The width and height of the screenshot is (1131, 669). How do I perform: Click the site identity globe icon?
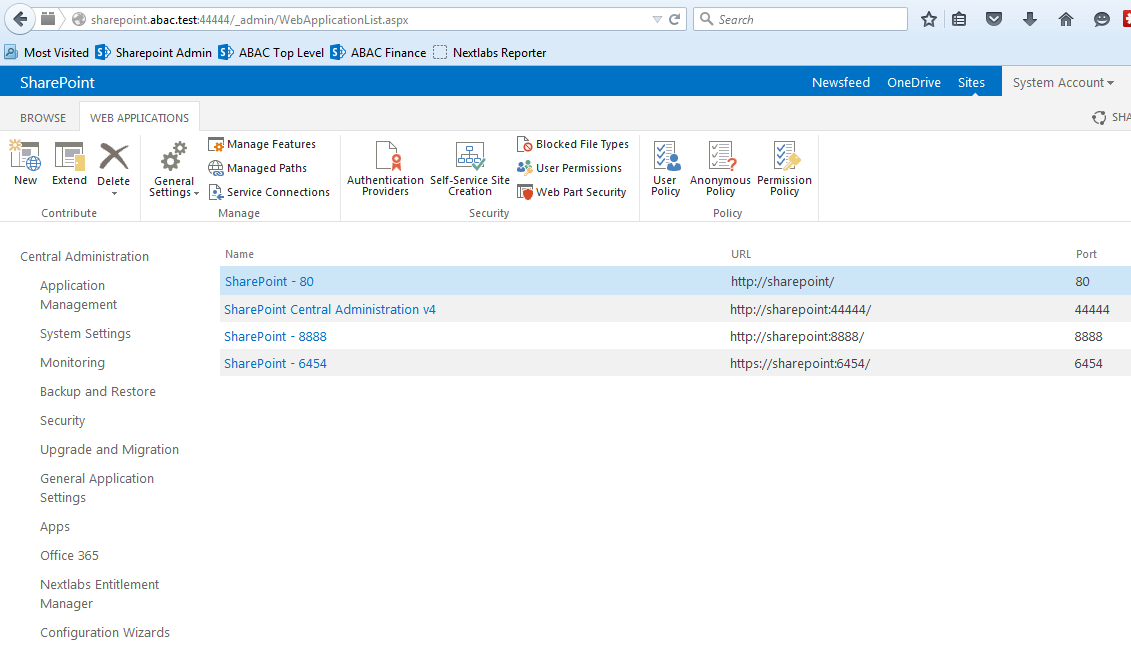point(79,19)
